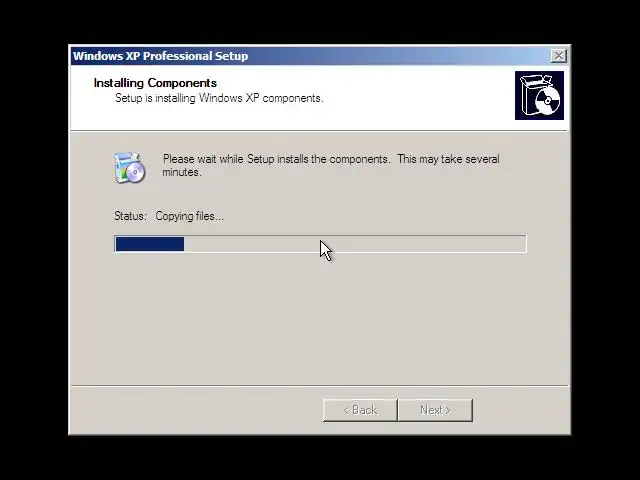Click the 'Please wait while Setup installs' message

pyautogui.click(x=331, y=165)
